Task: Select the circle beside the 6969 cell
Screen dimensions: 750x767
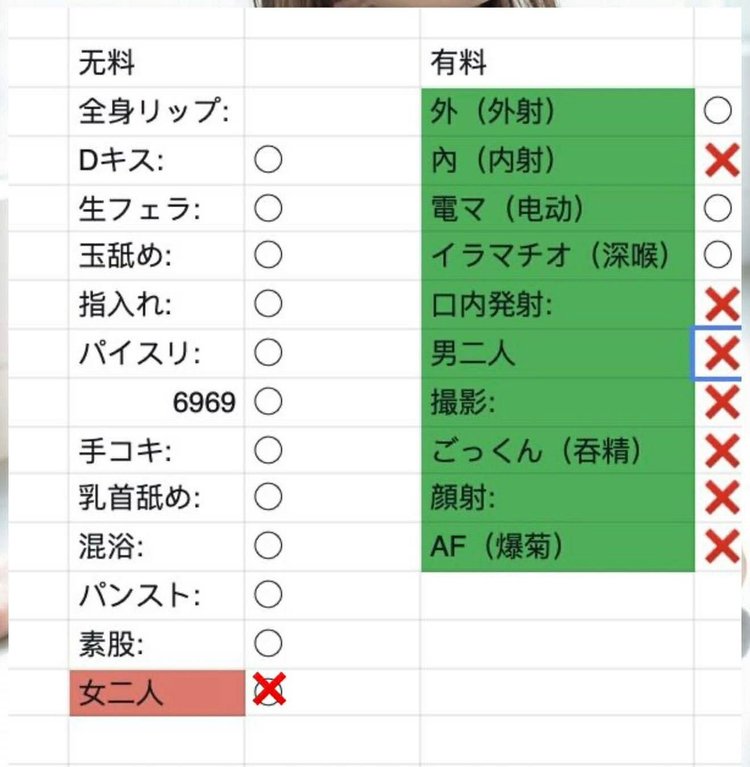Action: tap(268, 402)
